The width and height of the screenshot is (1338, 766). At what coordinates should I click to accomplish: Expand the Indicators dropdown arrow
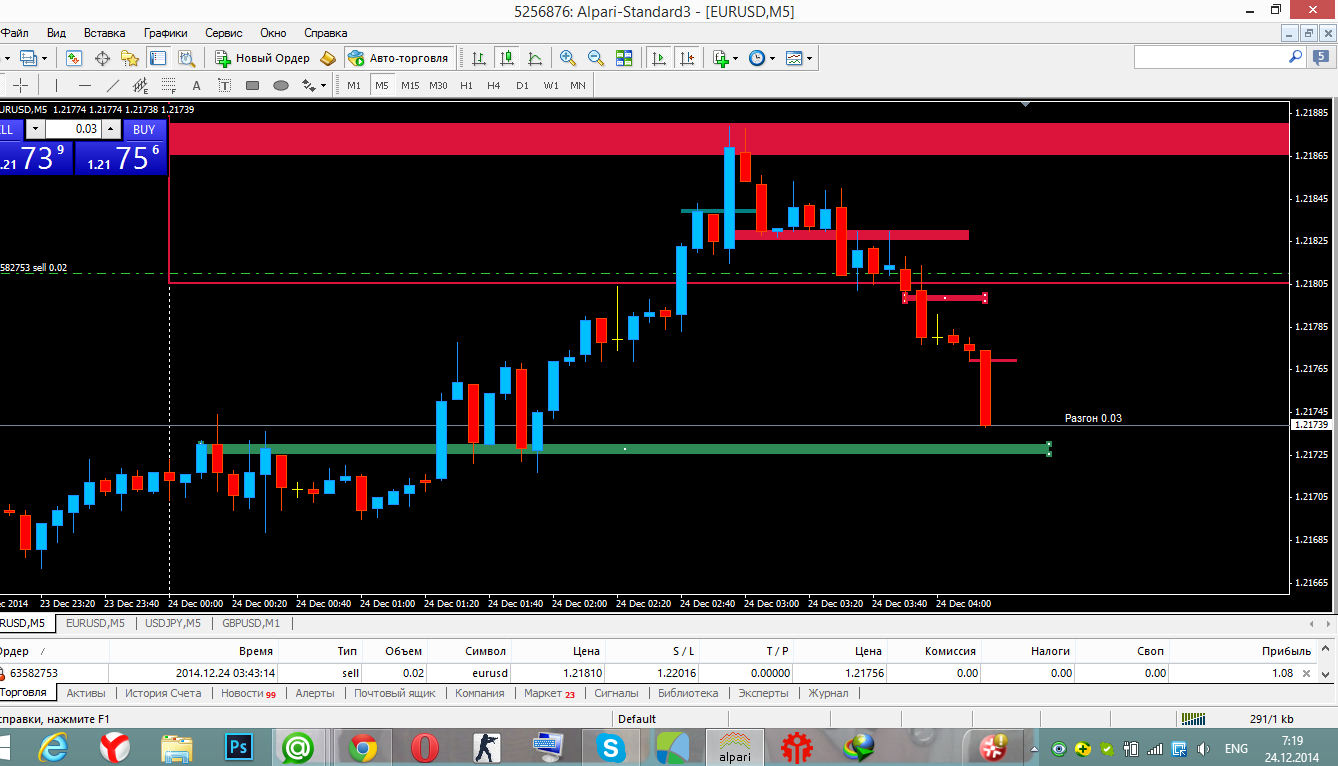click(x=735, y=58)
